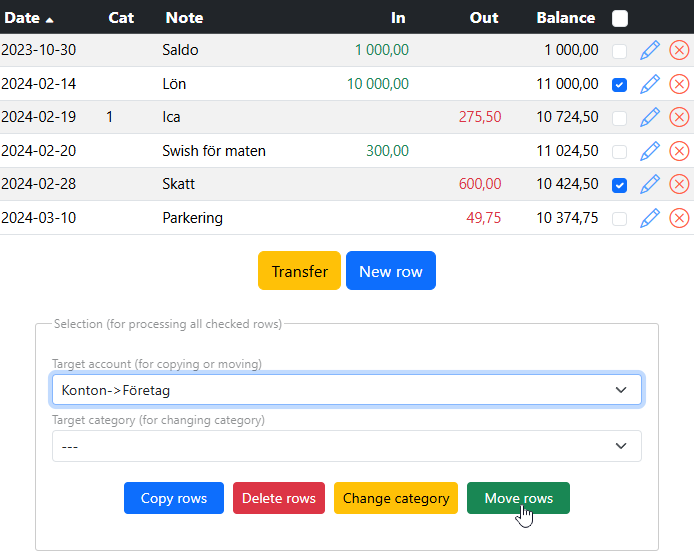Click the Balance column header
Screen dimensions: 694x551
(565, 18)
